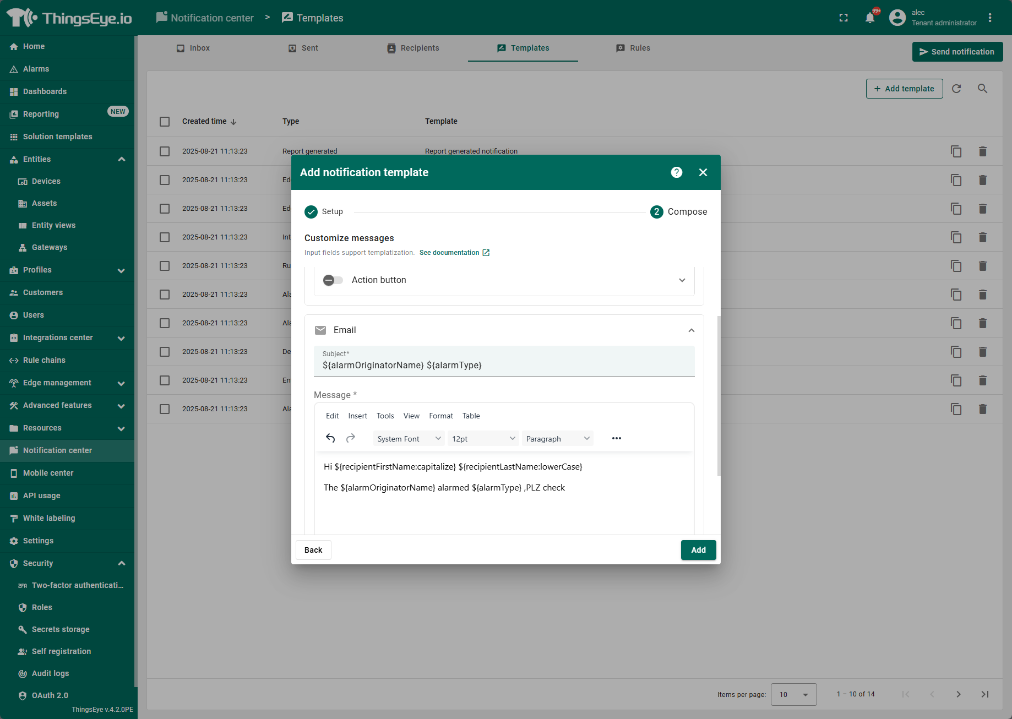Click the undo arrow in message editor

coord(331,438)
